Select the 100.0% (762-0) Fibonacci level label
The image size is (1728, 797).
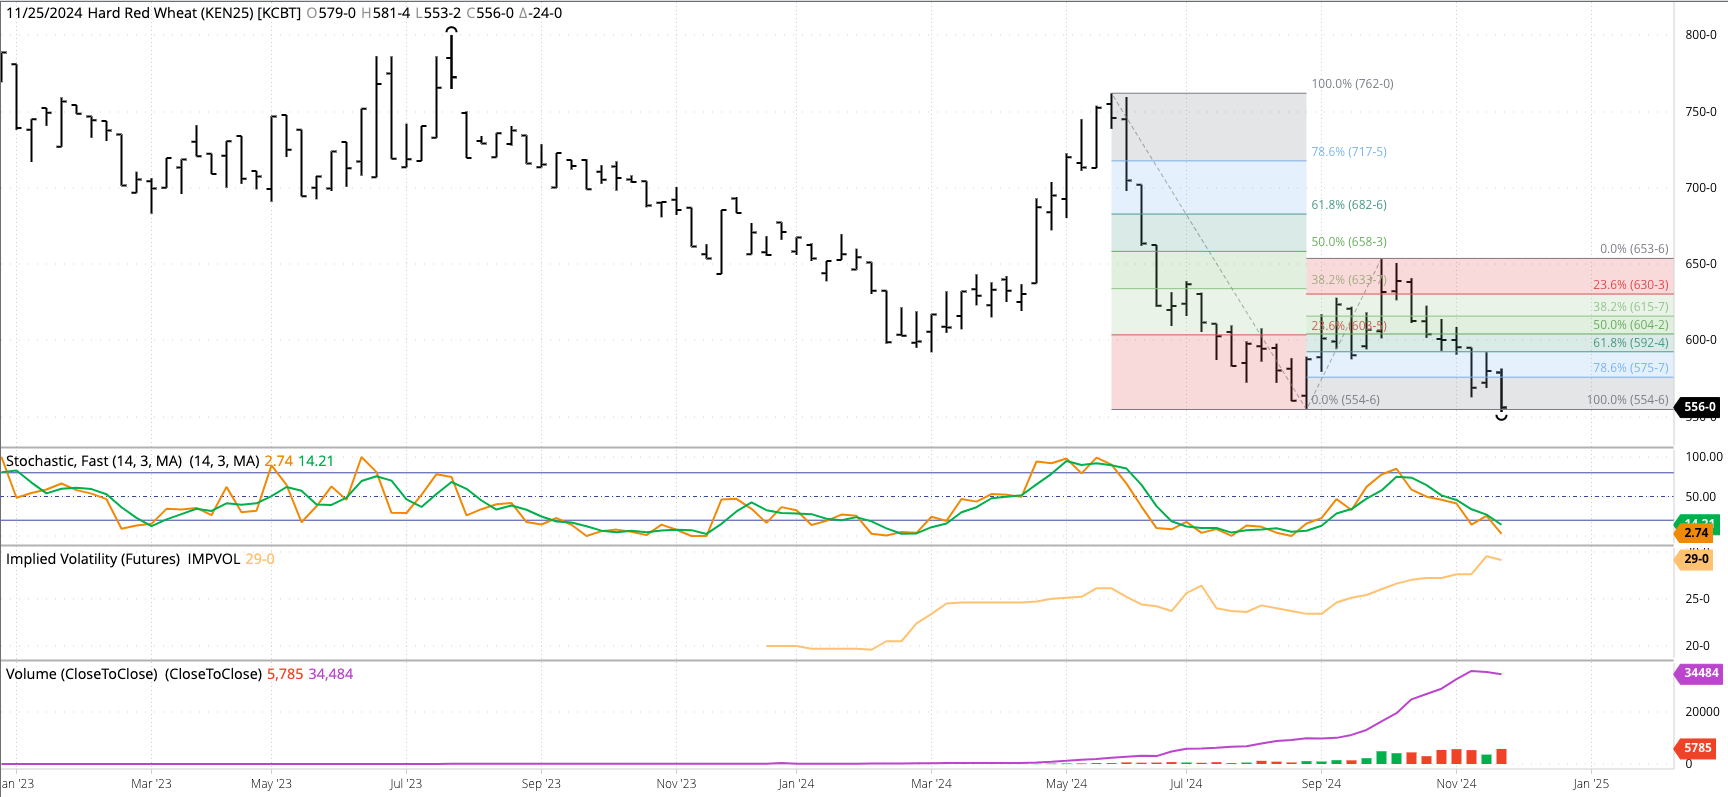pyautogui.click(x=1352, y=84)
